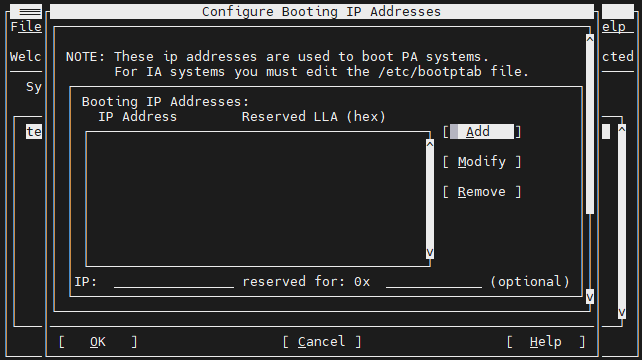This screenshot has height=360, width=642.
Task: Confirm the dialog with OK
Action: 98,342
